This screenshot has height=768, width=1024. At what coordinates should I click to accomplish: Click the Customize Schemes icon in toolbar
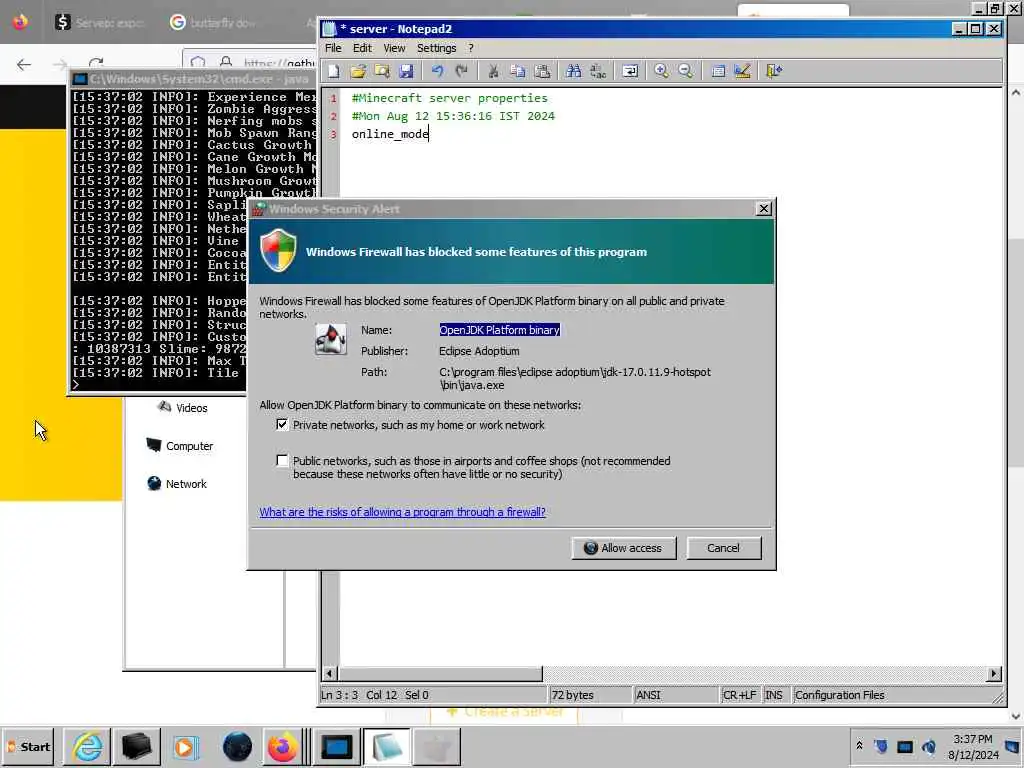tap(742, 71)
